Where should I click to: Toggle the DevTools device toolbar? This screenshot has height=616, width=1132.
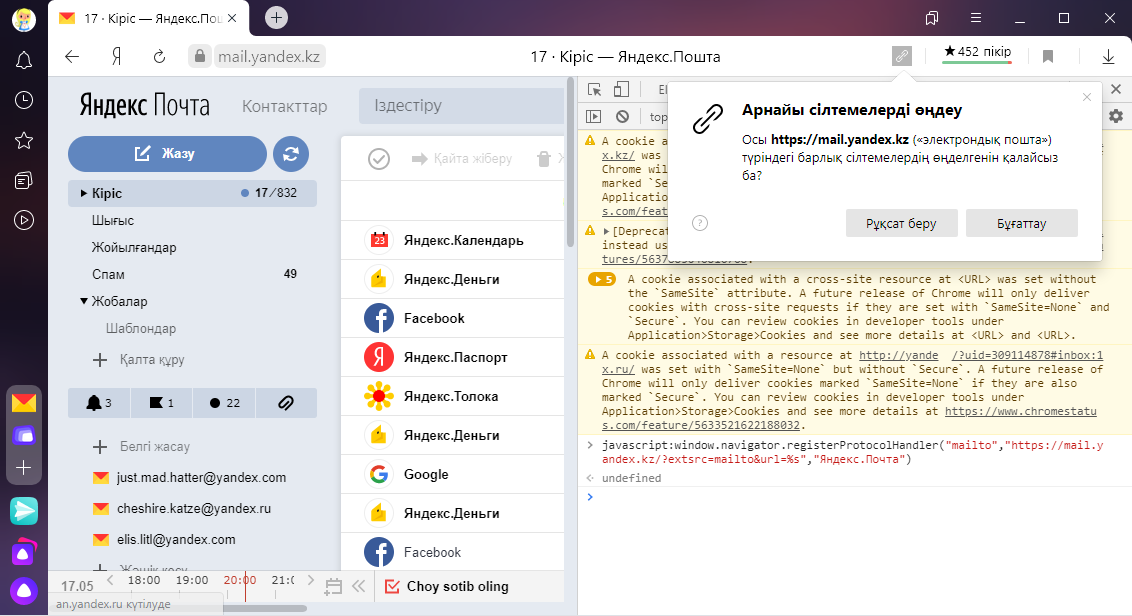coord(621,90)
